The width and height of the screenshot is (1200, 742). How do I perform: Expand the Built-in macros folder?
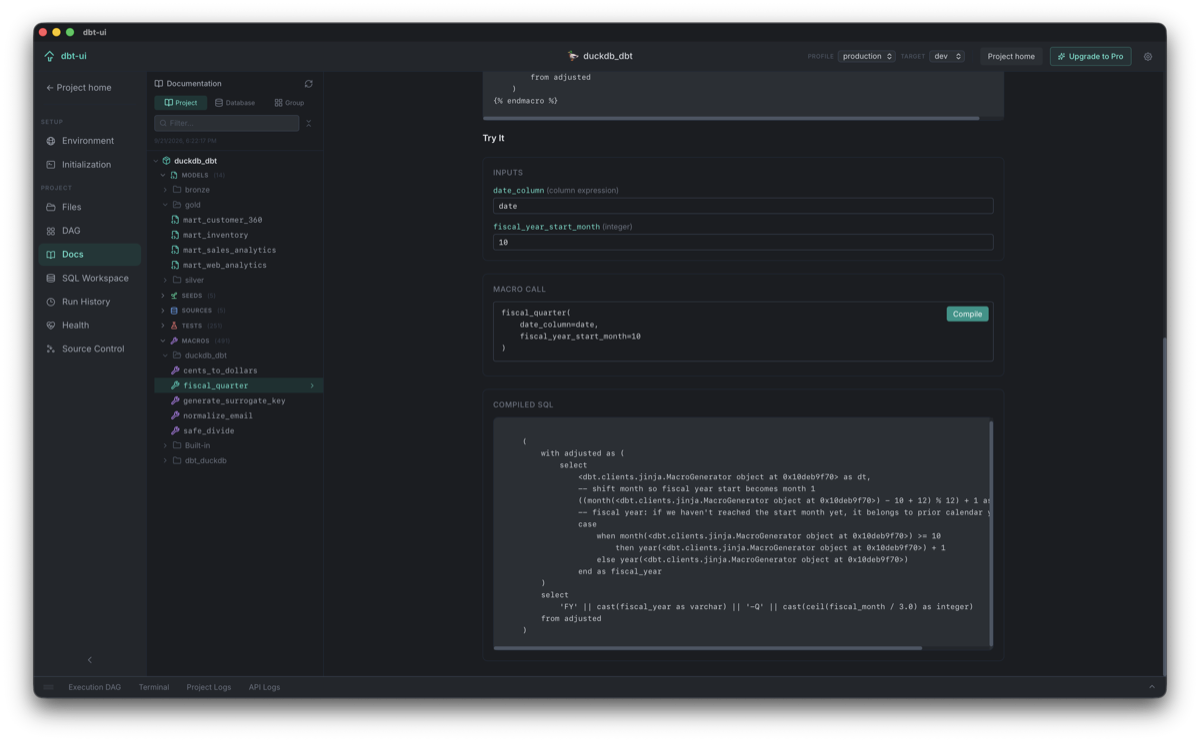[x=166, y=446]
